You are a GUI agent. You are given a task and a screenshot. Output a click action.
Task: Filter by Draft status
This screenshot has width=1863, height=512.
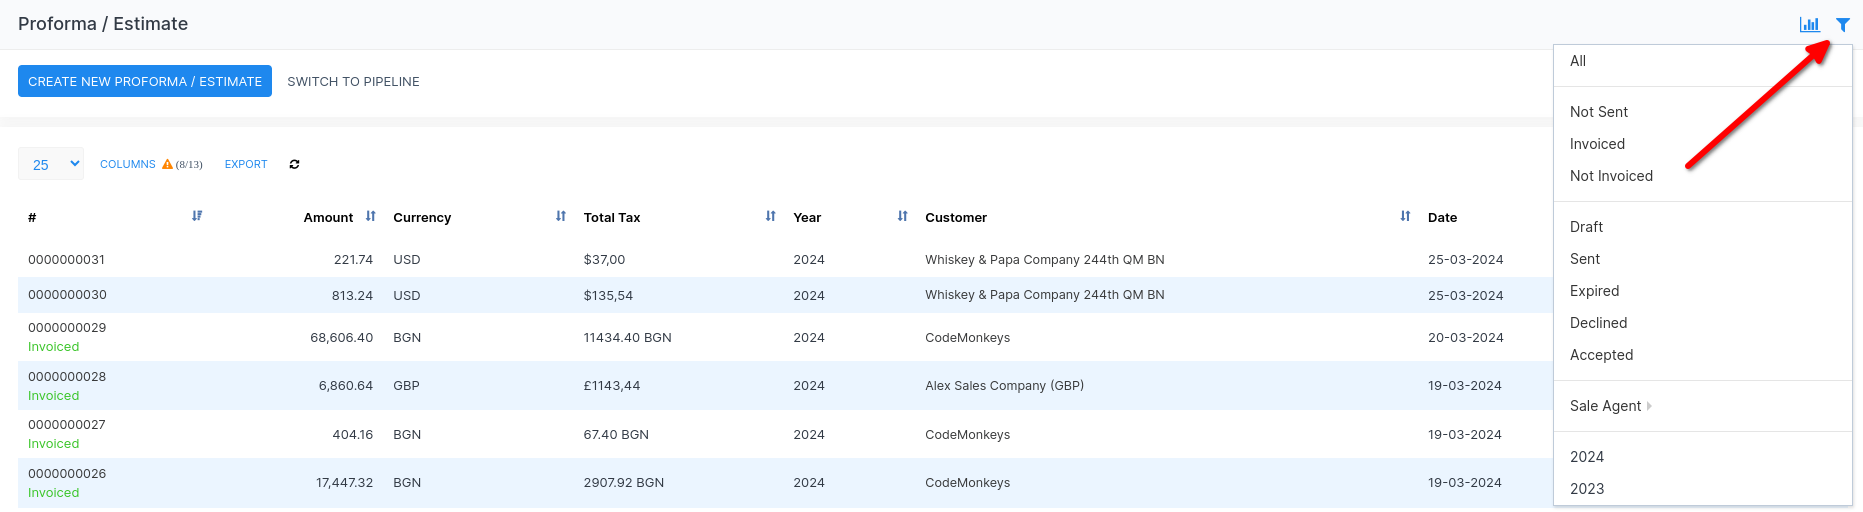[1586, 227]
